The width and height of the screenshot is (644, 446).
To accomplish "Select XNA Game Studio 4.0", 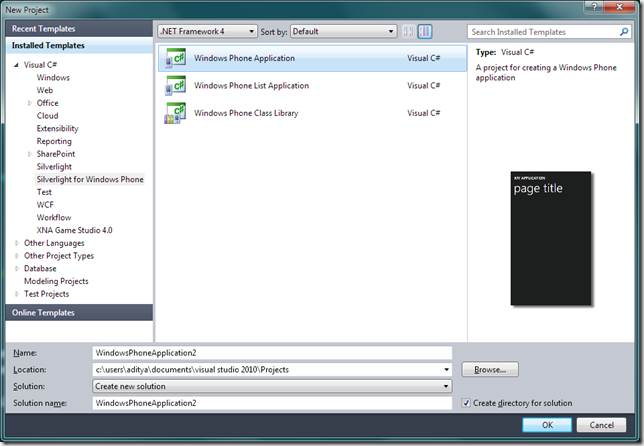I will pyautogui.click(x=74, y=230).
